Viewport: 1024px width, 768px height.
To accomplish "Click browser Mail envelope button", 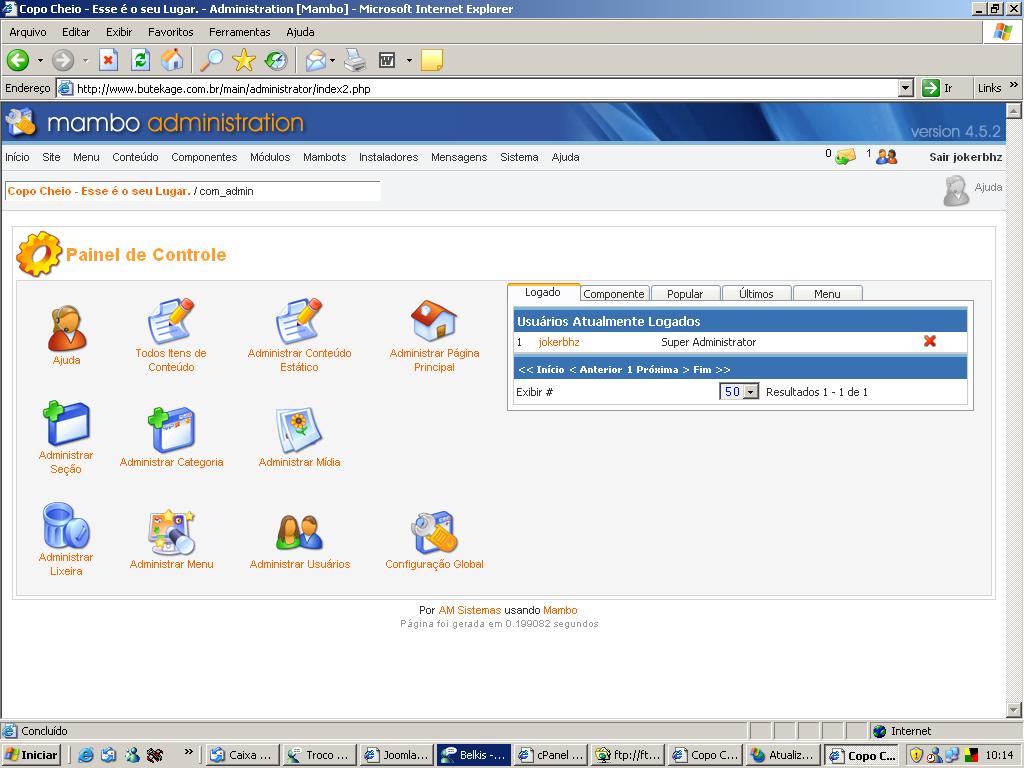I will pyautogui.click(x=315, y=60).
